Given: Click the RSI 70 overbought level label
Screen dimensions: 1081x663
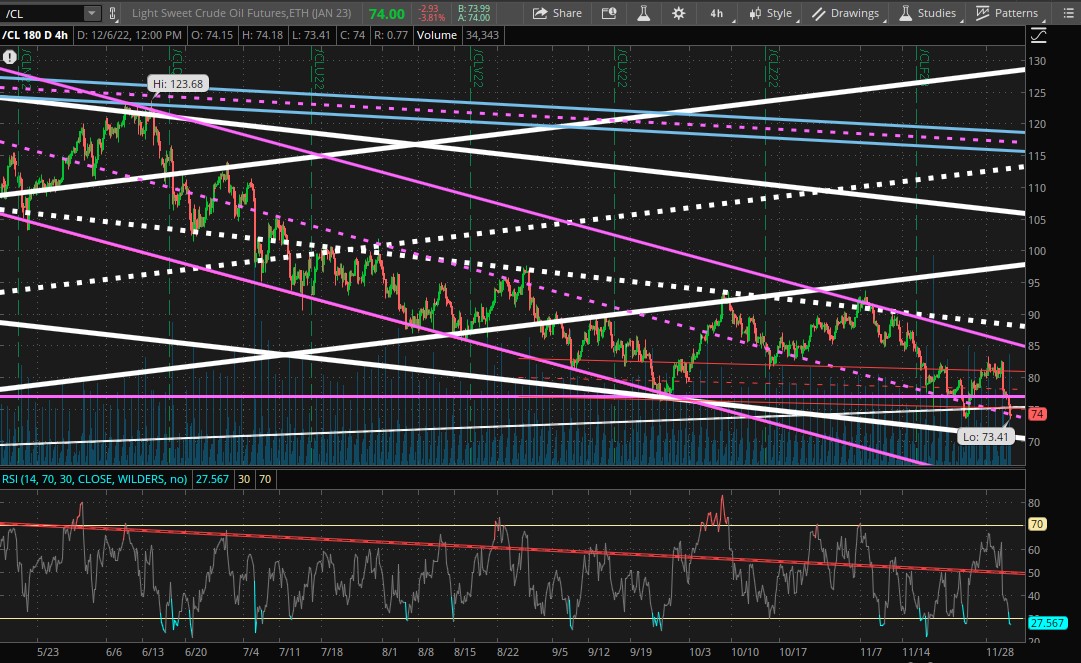Looking at the screenshot, I should pos(1037,524).
